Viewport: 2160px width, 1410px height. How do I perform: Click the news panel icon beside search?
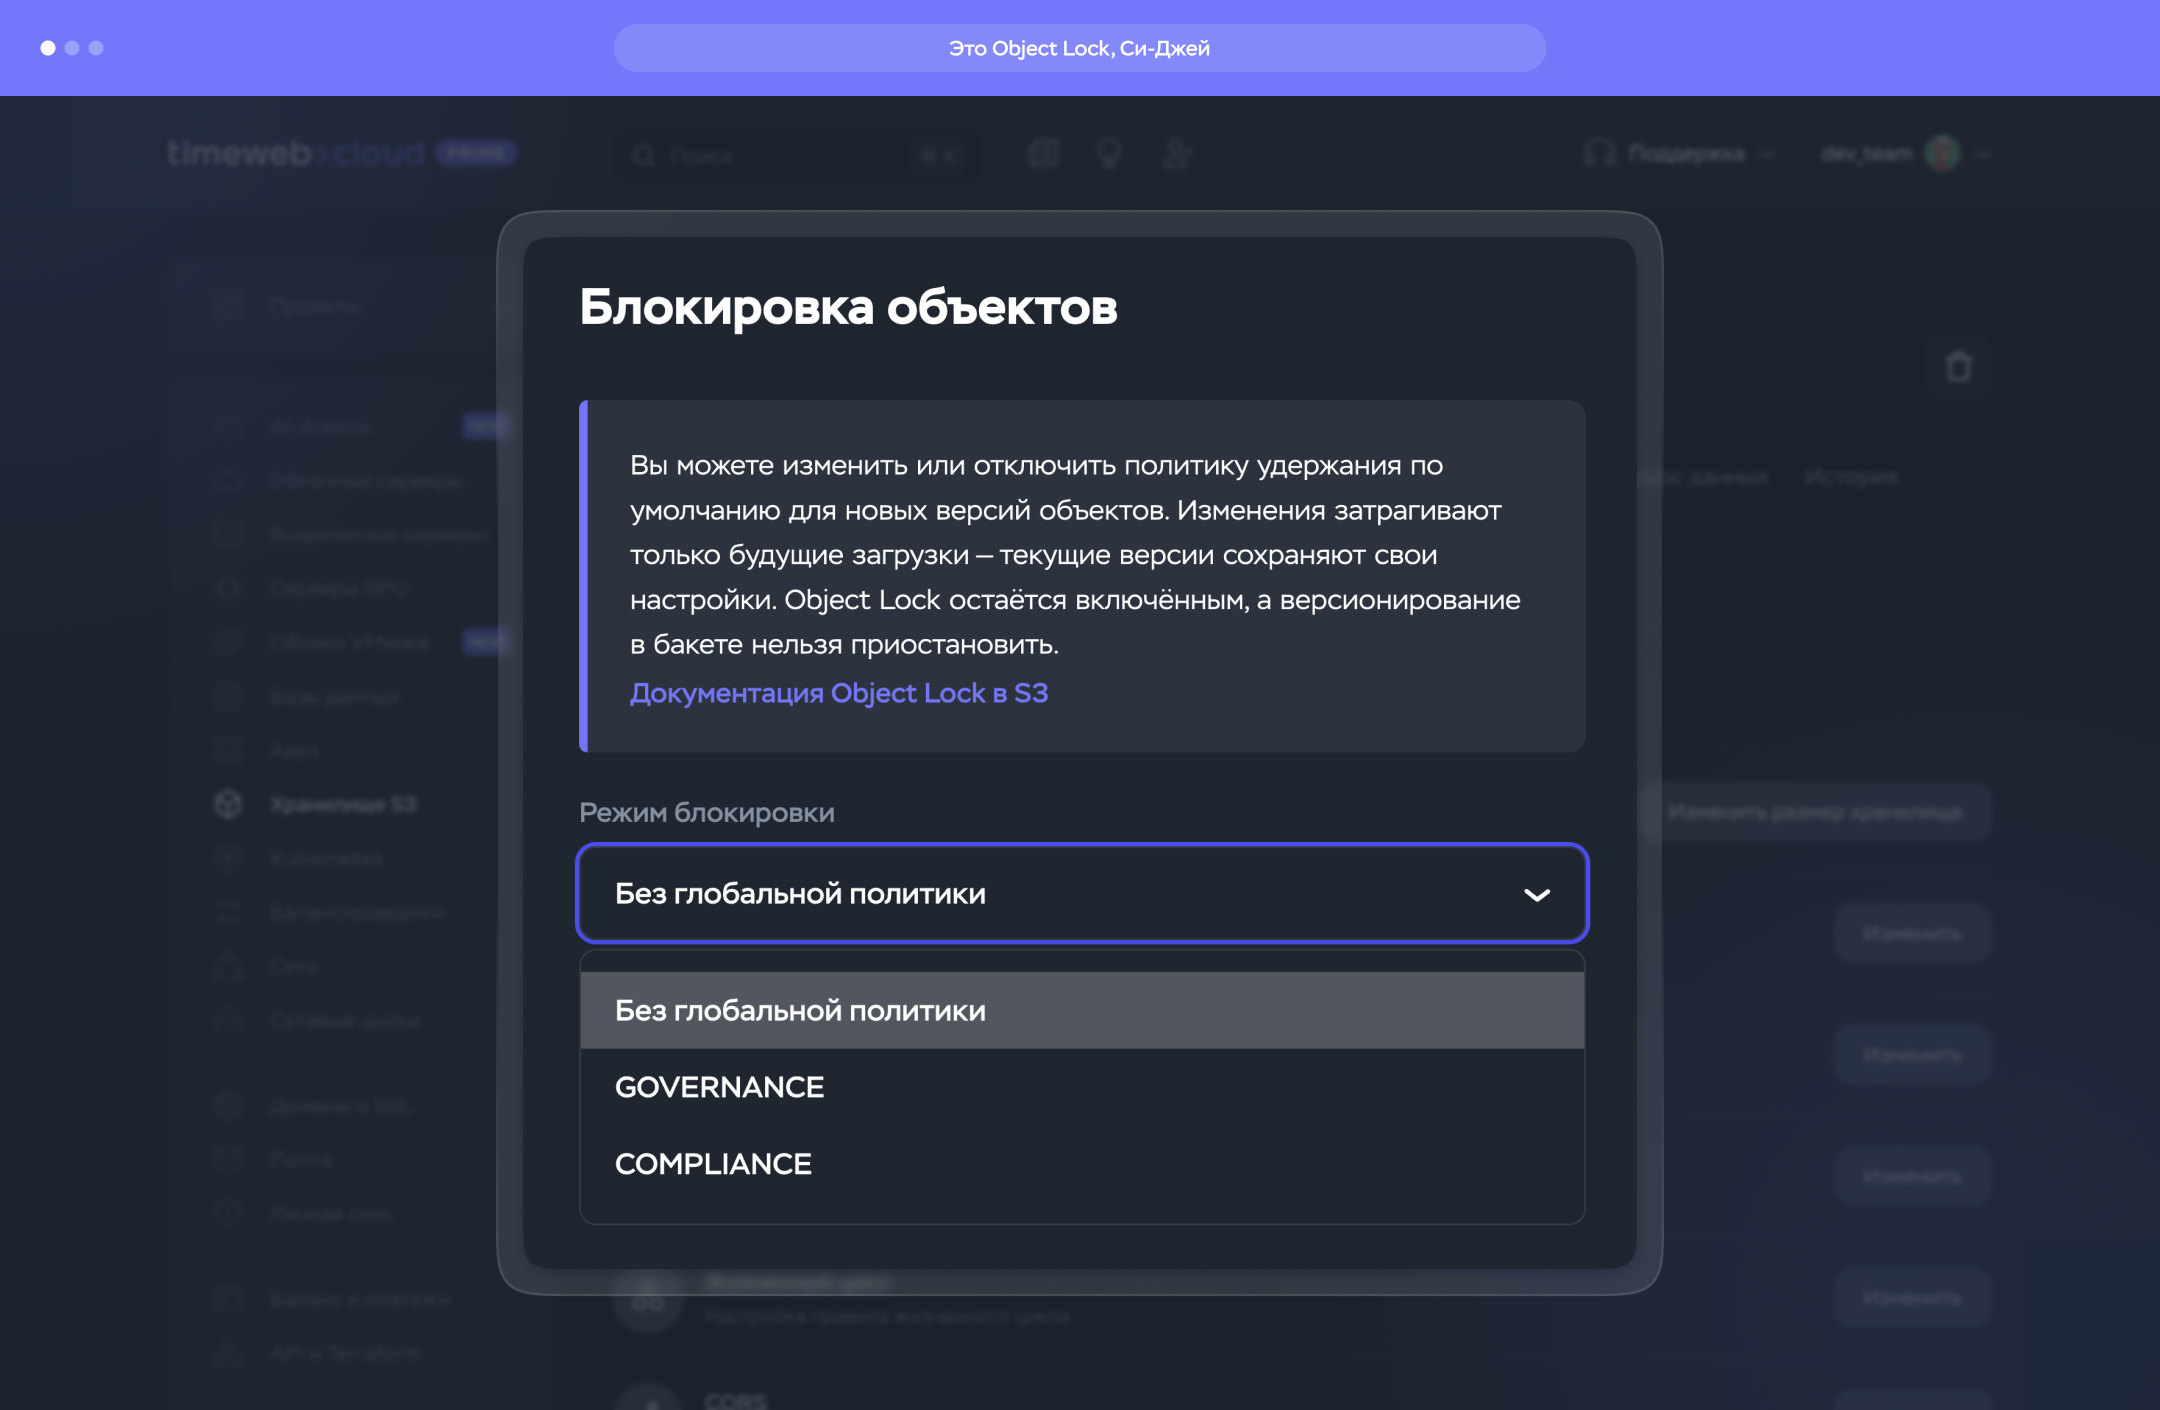pos(1042,154)
